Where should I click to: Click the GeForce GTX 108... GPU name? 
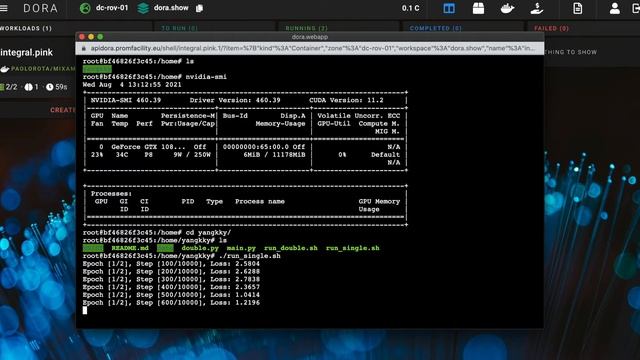[149, 147]
